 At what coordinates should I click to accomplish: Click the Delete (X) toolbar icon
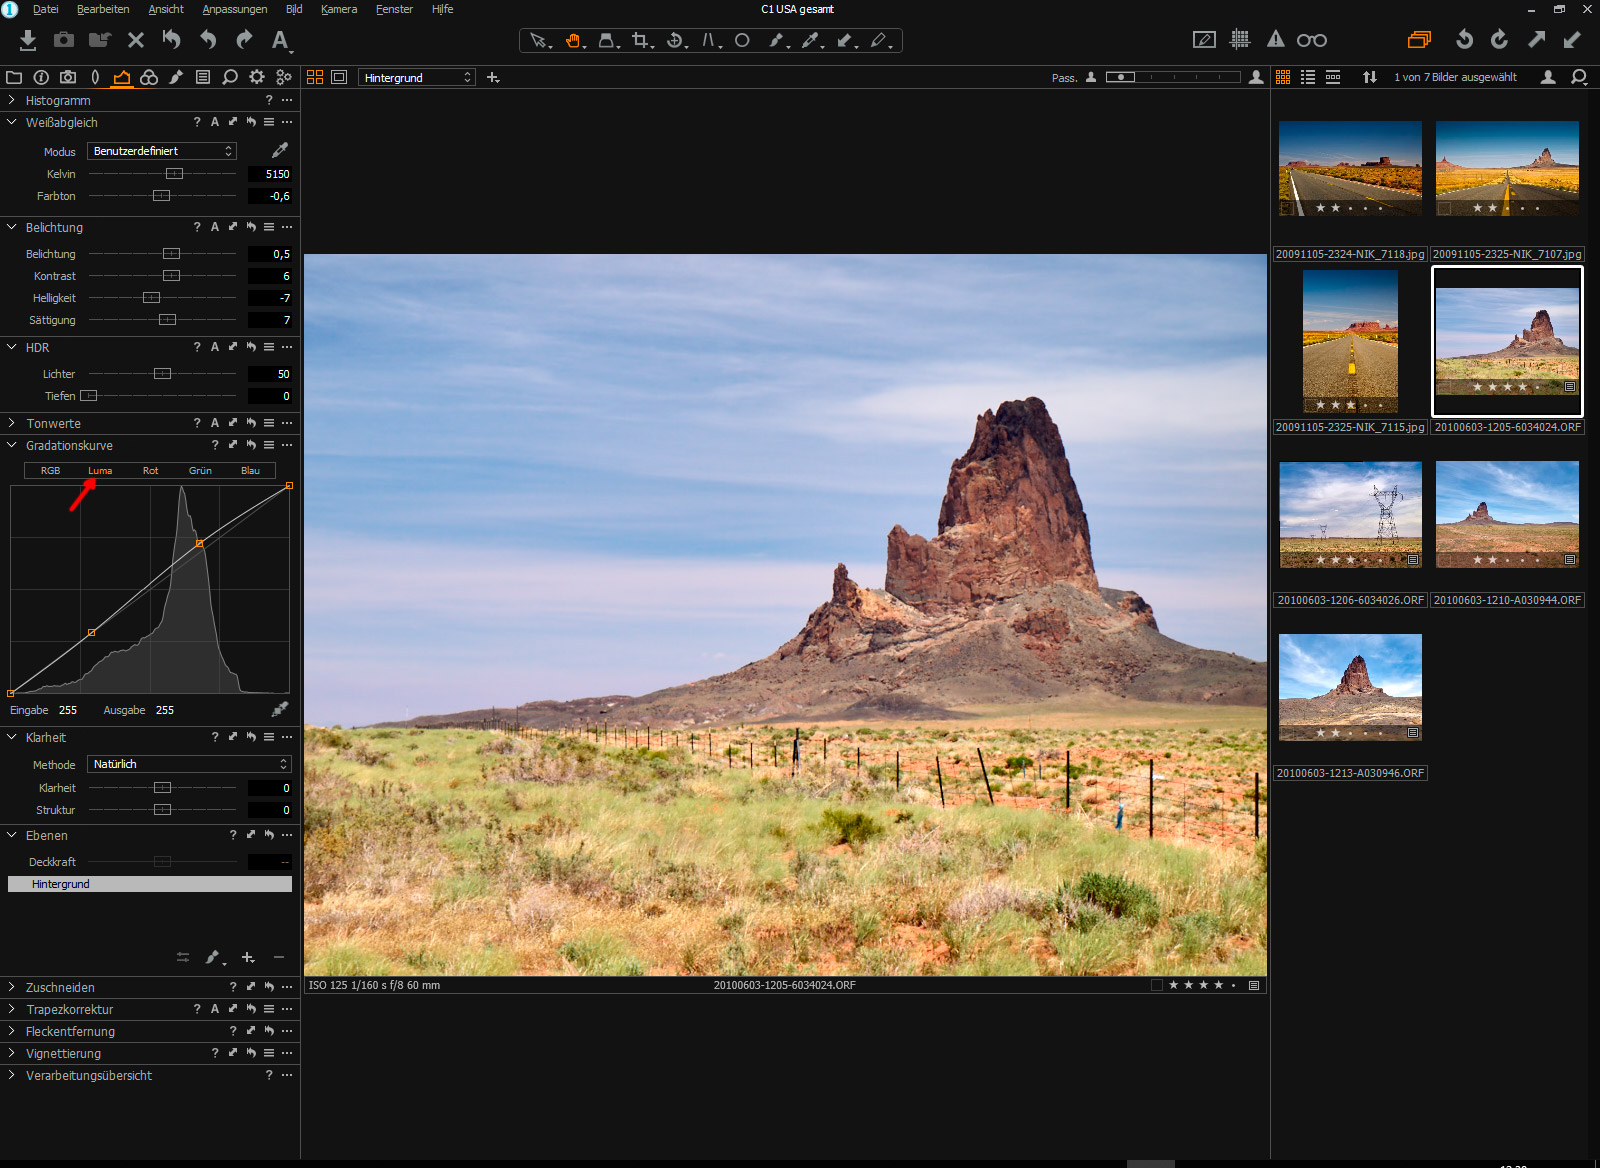[x=136, y=40]
